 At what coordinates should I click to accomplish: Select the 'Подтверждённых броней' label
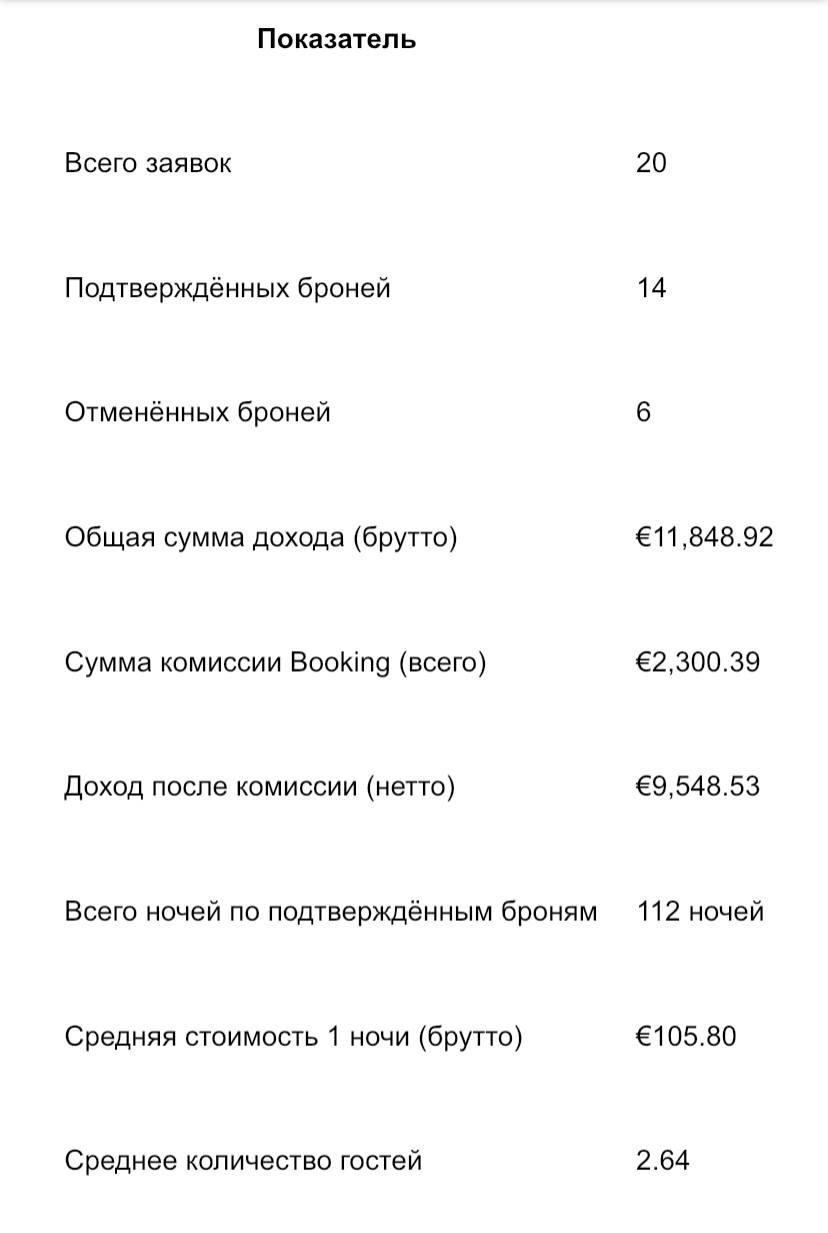click(x=227, y=288)
